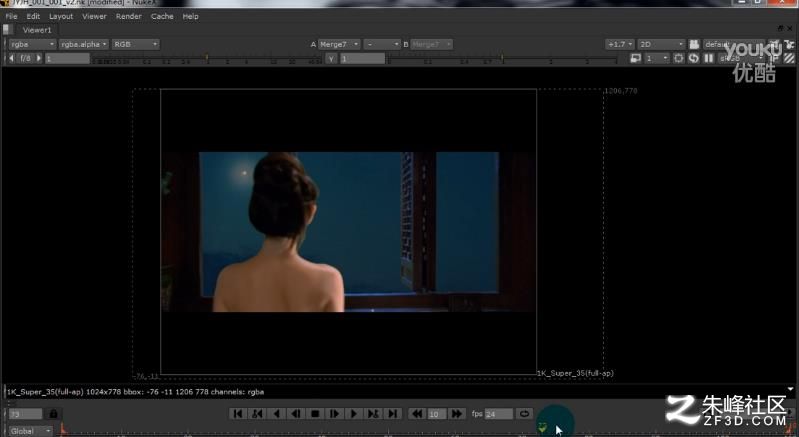This screenshot has width=799, height=437.
Task: Select the Viewer1 tab
Action: pyautogui.click(x=37, y=30)
